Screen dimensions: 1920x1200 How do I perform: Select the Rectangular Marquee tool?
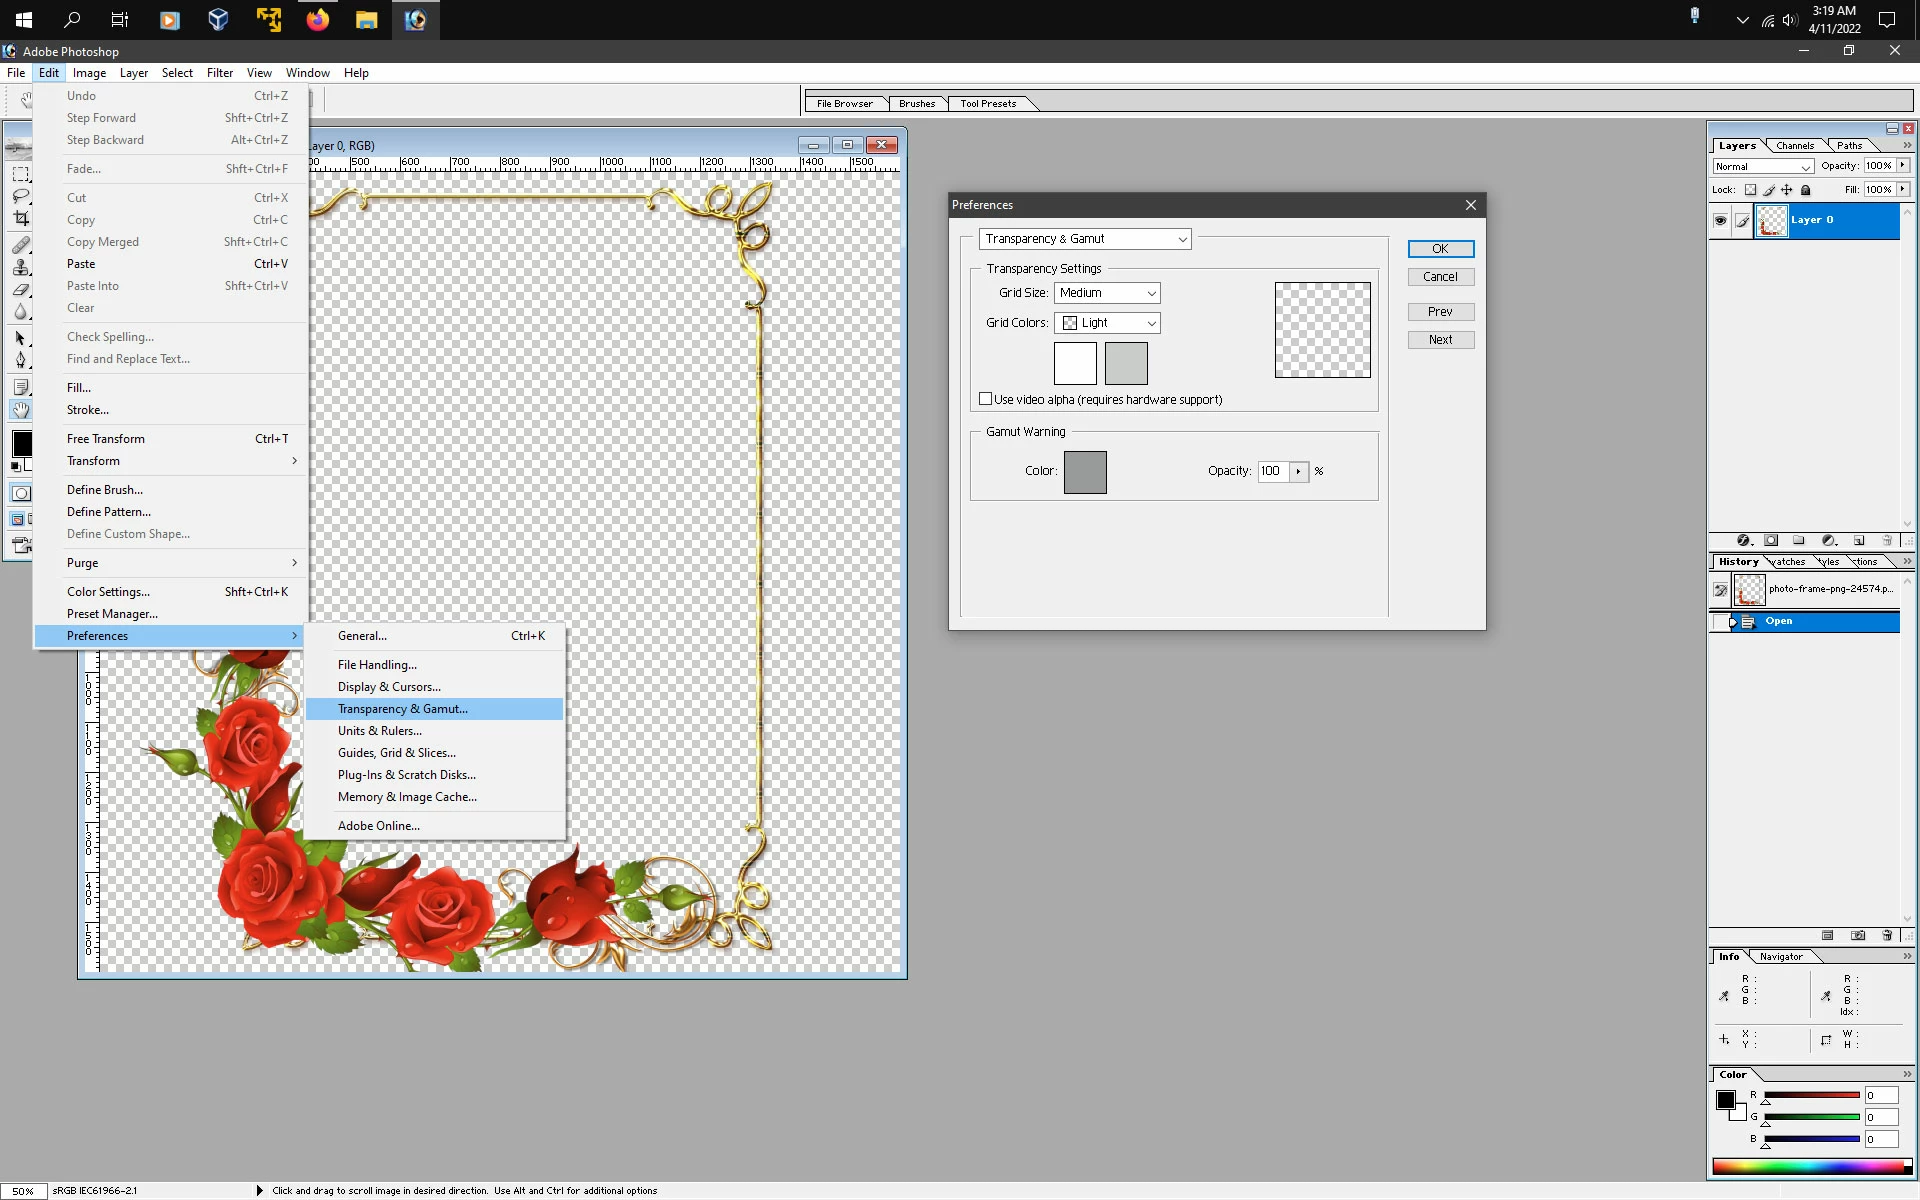pos(20,174)
